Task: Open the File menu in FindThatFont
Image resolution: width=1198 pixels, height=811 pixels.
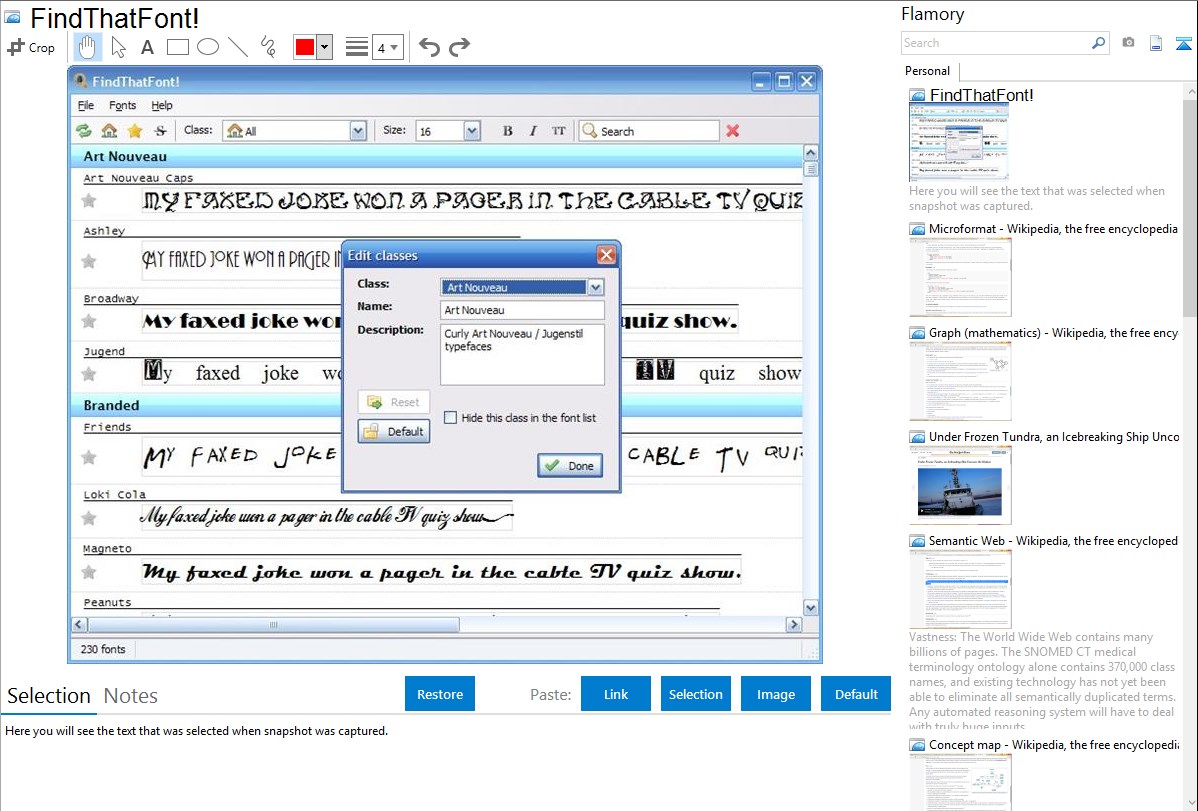Action: [86, 105]
